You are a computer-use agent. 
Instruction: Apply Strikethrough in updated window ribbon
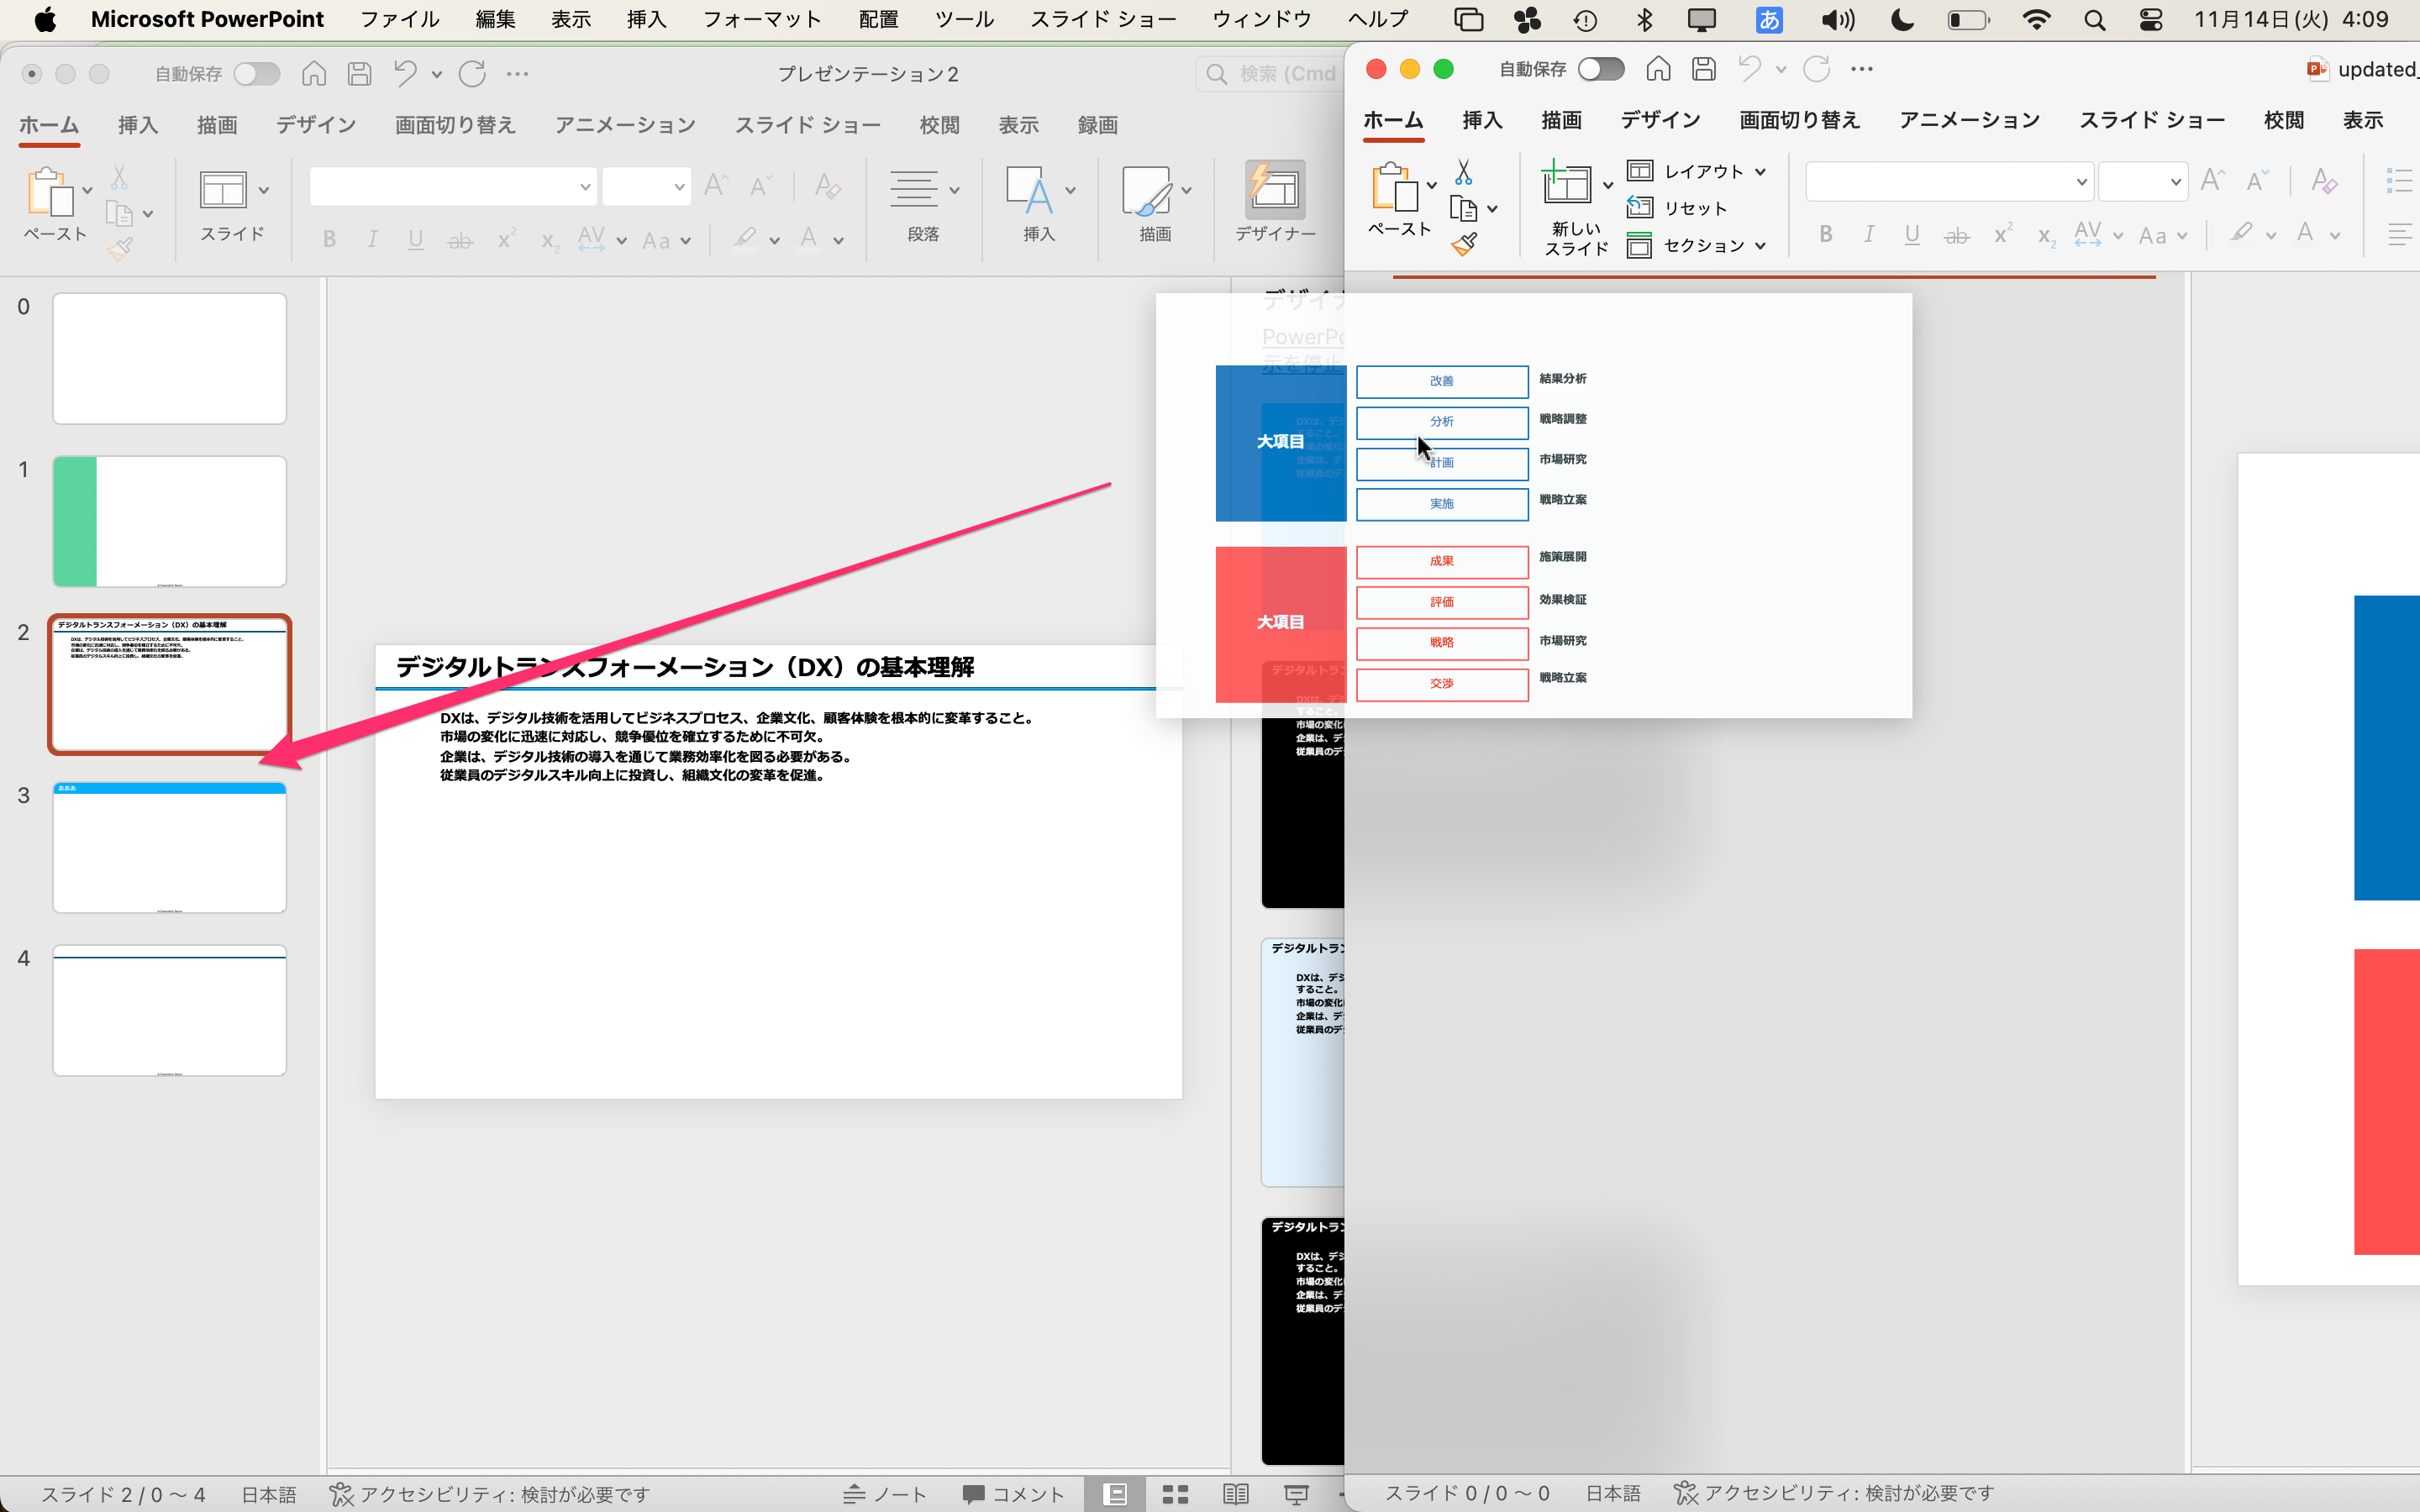pyautogui.click(x=1956, y=235)
